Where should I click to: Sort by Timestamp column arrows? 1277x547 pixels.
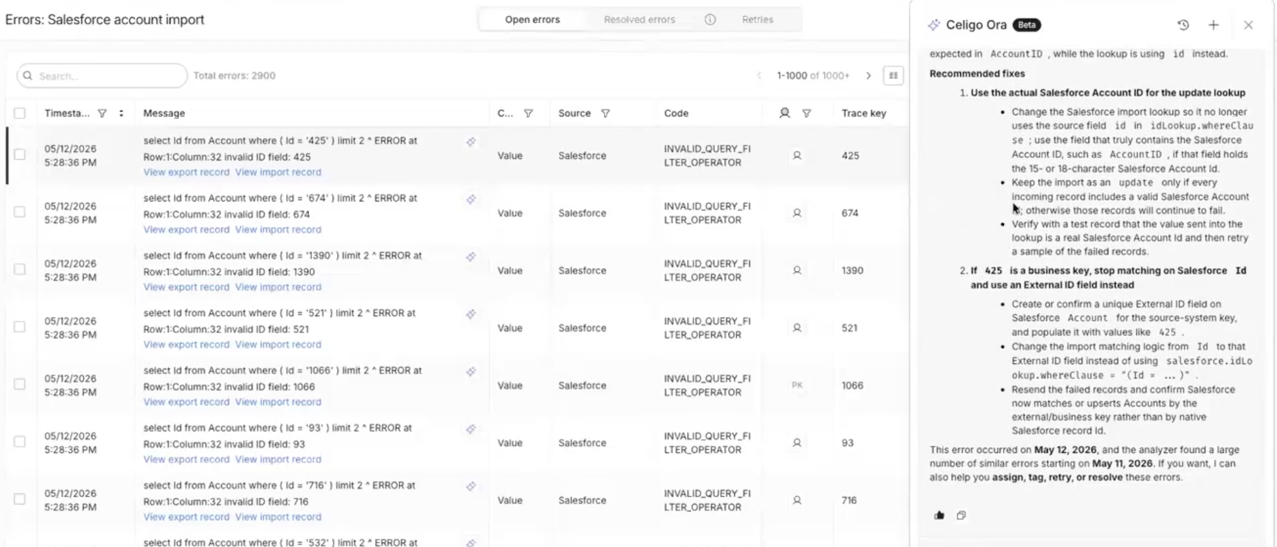(121, 114)
